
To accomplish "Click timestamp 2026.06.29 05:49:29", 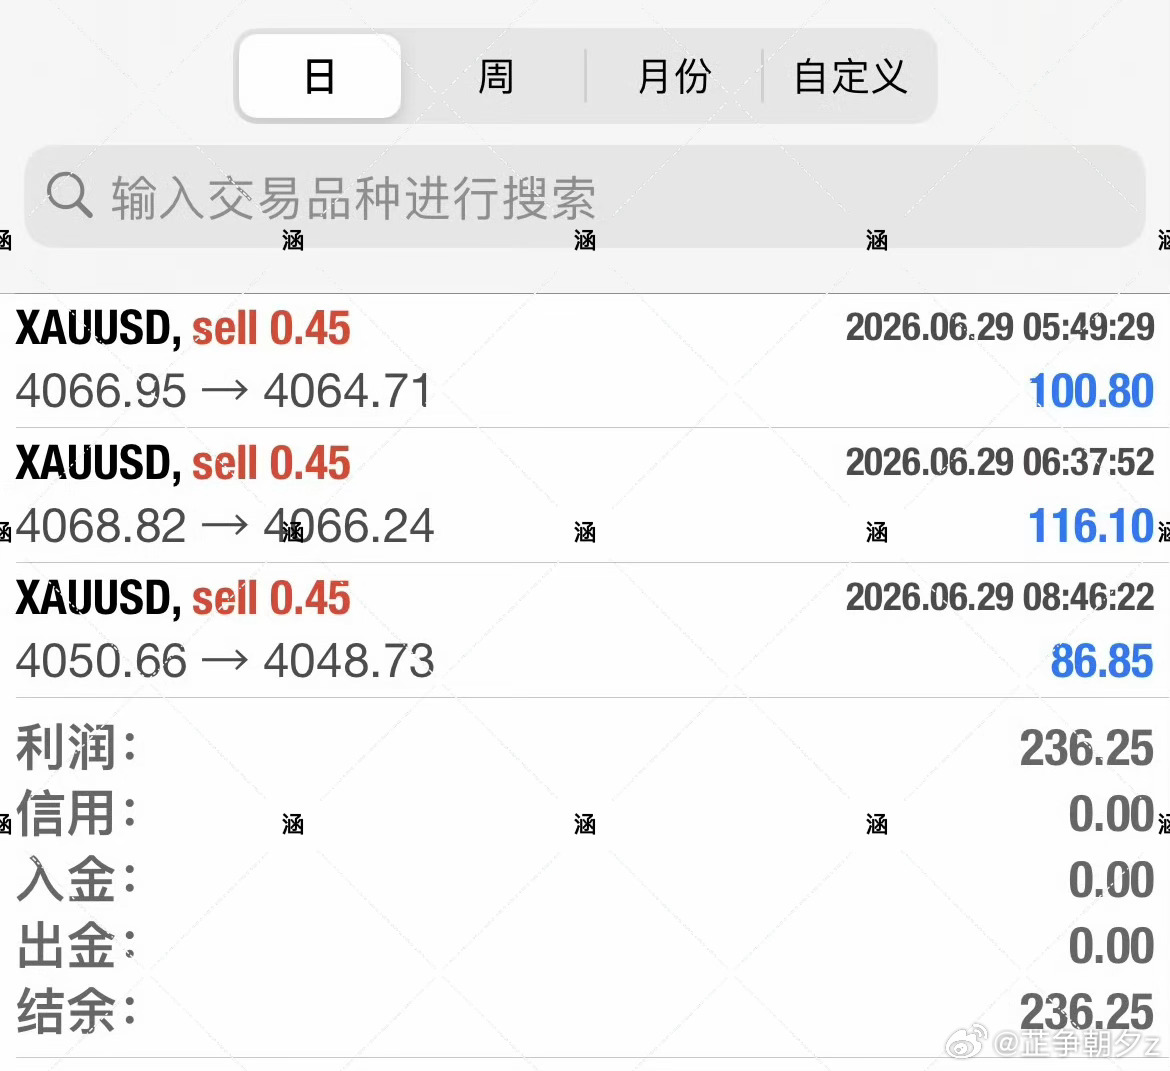I will [1000, 327].
